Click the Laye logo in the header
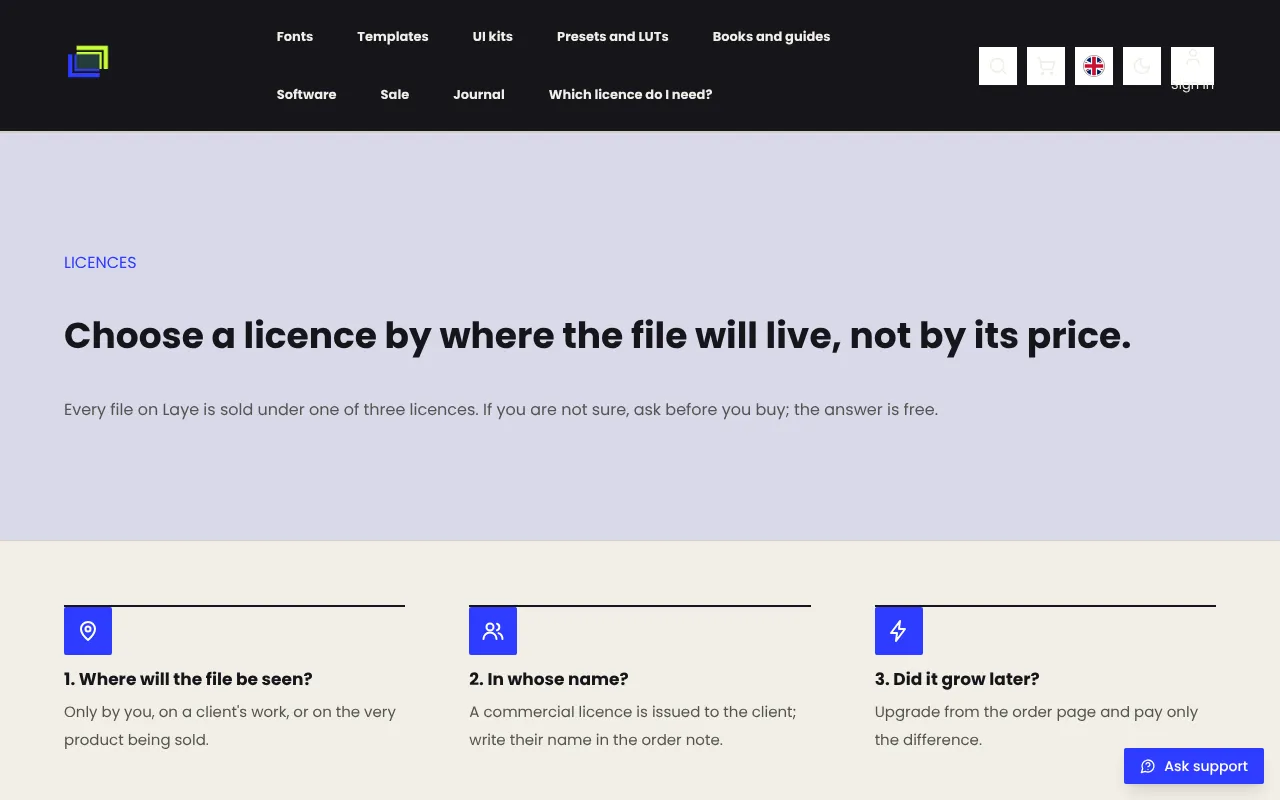 point(88,62)
